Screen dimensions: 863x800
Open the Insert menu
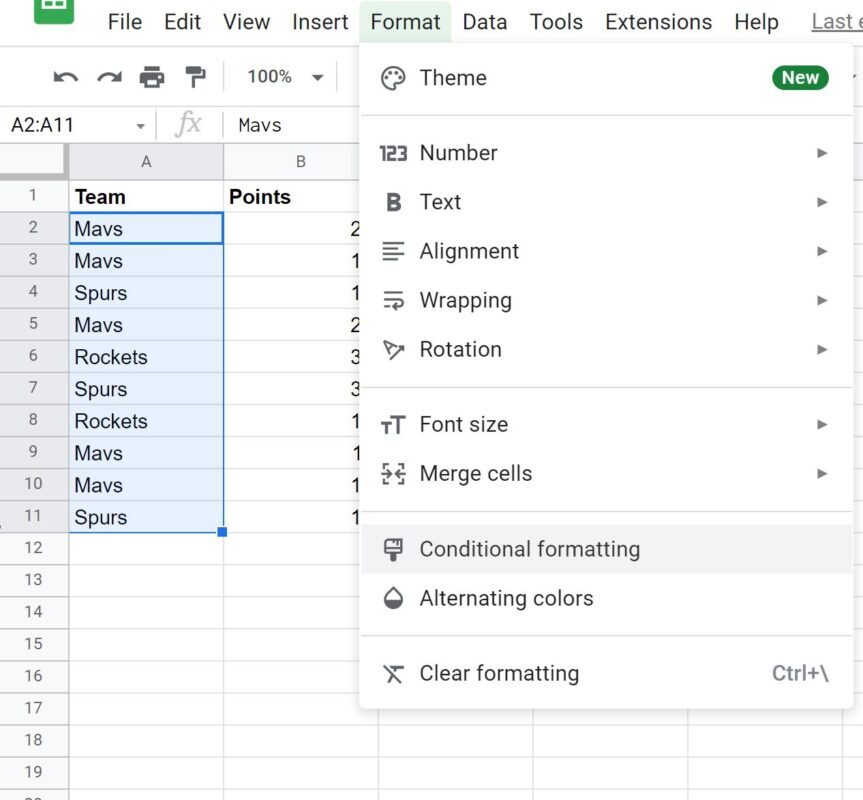tap(320, 22)
